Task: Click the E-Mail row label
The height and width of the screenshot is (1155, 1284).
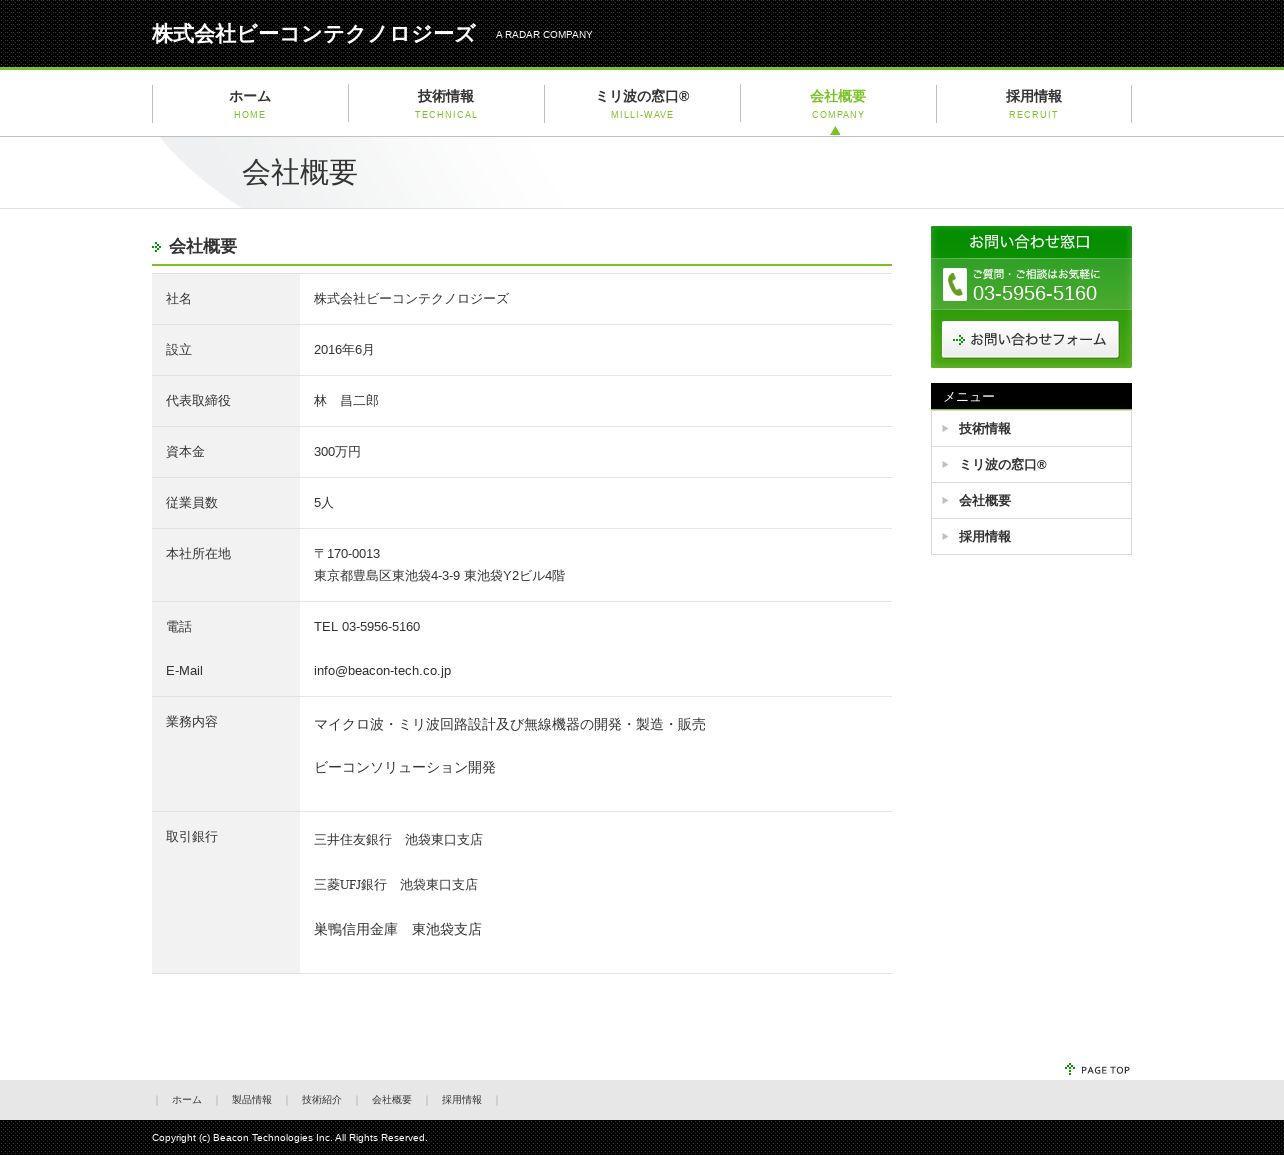Action: tap(184, 671)
